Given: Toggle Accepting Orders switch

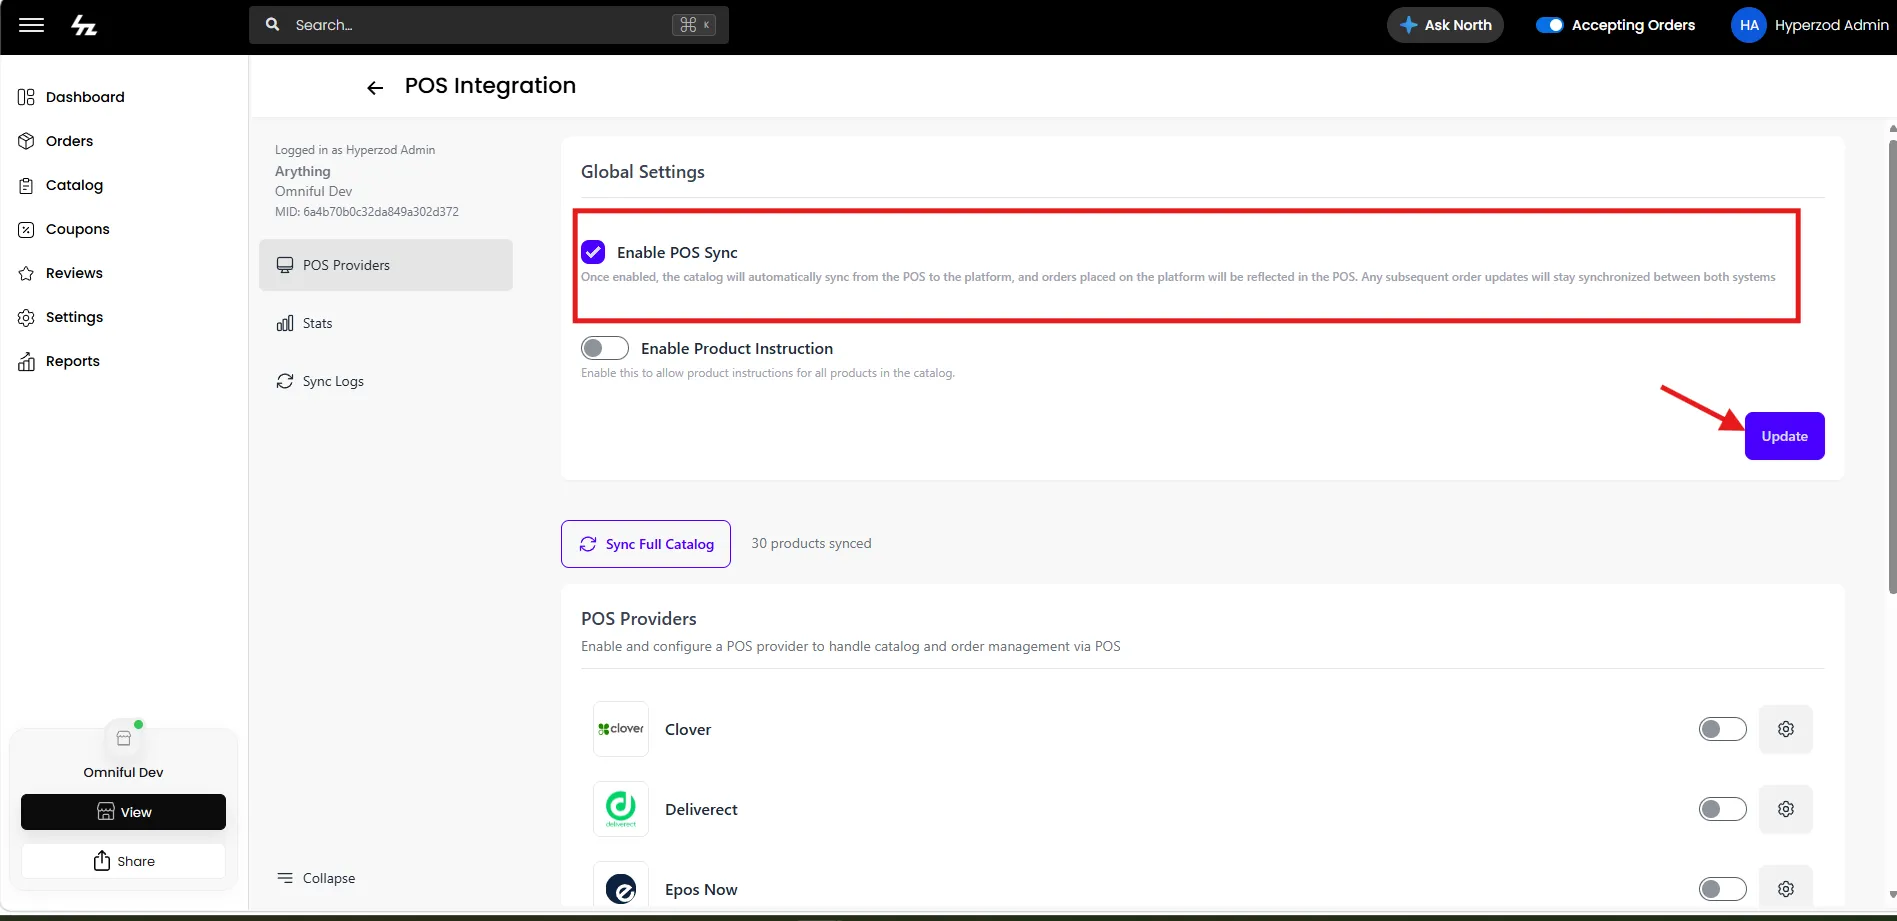Looking at the screenshot, I should pos(1549,25).
